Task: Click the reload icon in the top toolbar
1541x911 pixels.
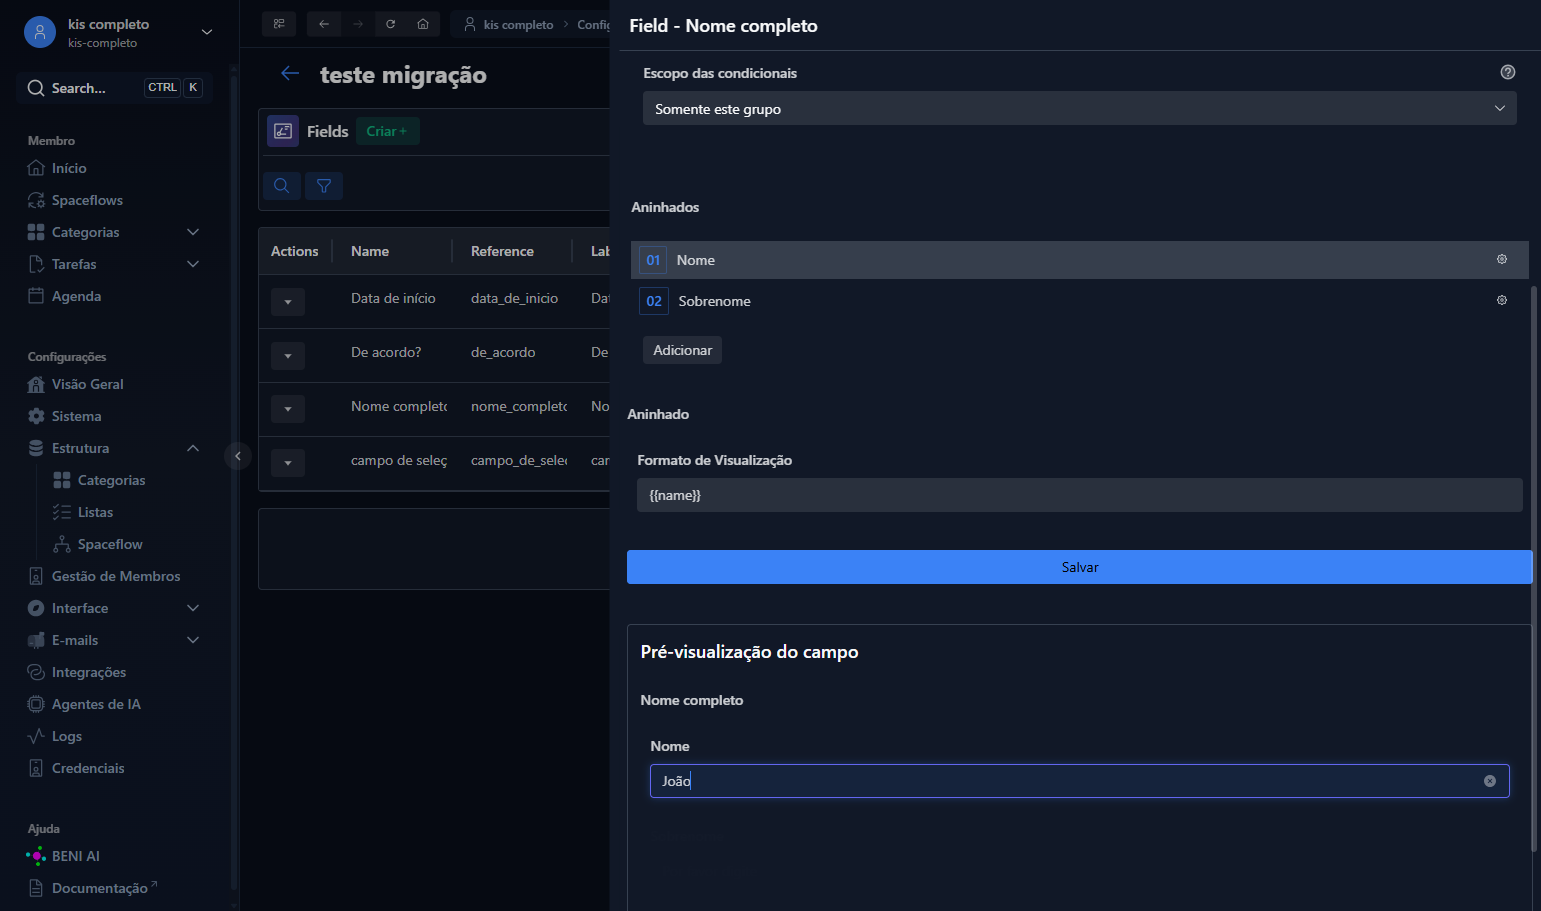Action: pyautogui.click(x=391, y=24)
